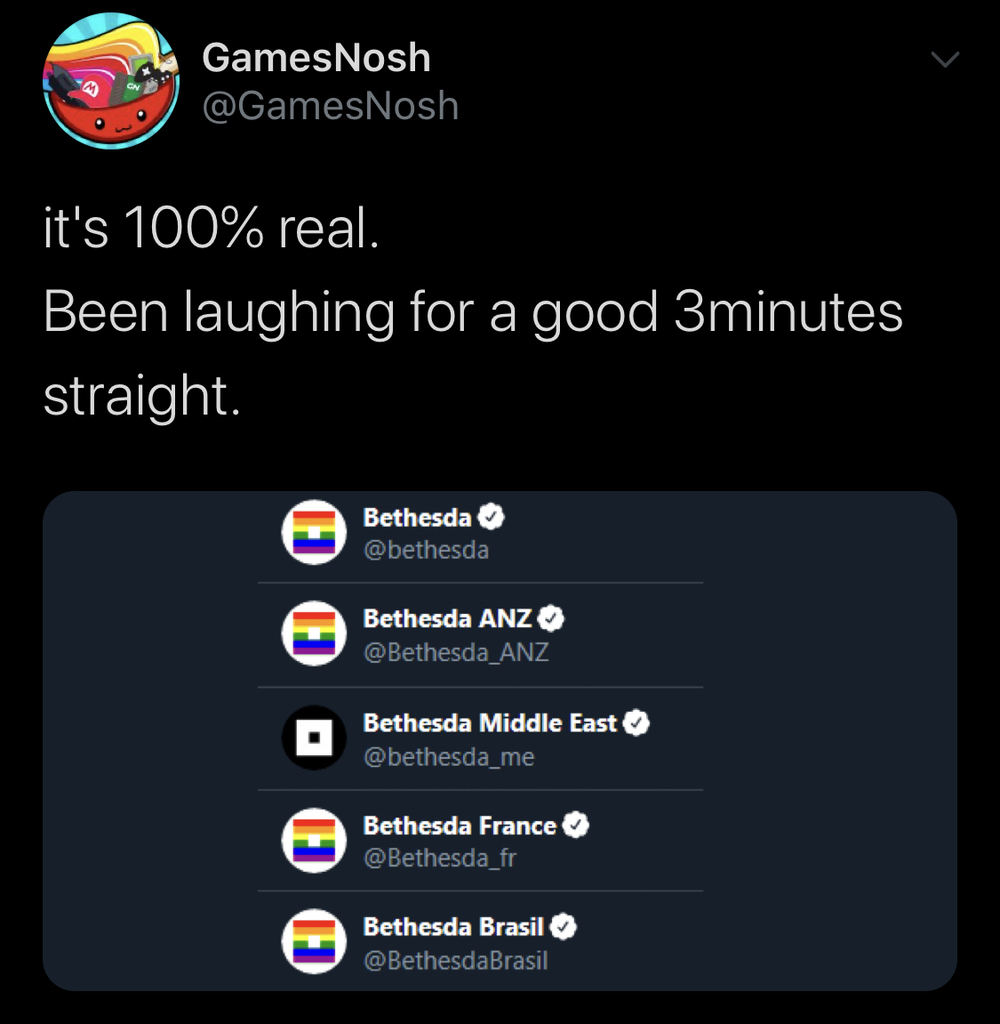Click verified badge next to Bethesda

(x=491, y=517)
